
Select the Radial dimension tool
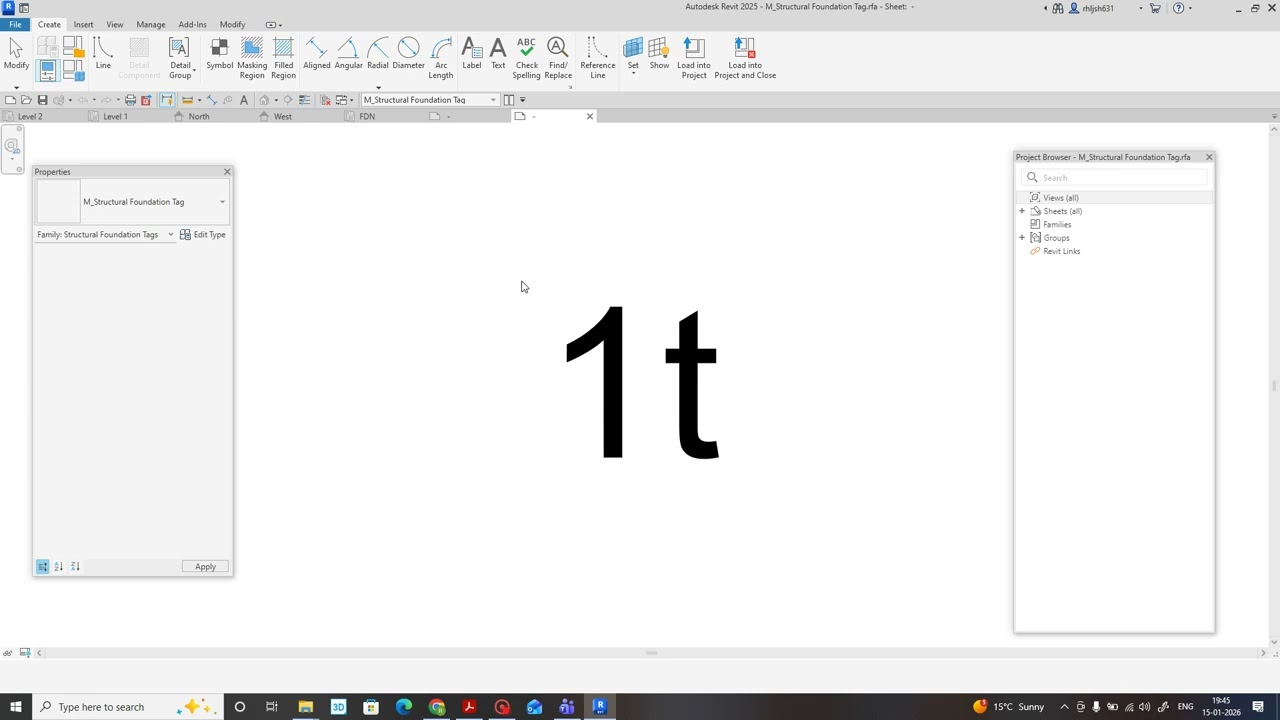[378, 54]
